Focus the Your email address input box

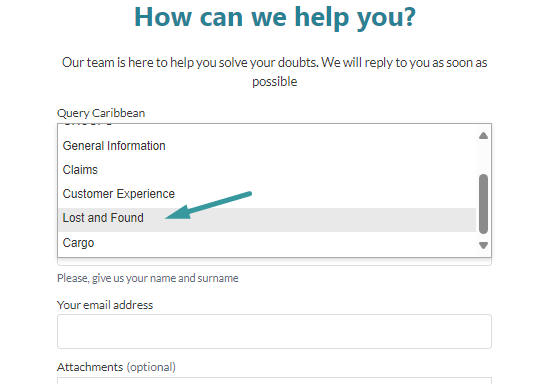(274, 331)
